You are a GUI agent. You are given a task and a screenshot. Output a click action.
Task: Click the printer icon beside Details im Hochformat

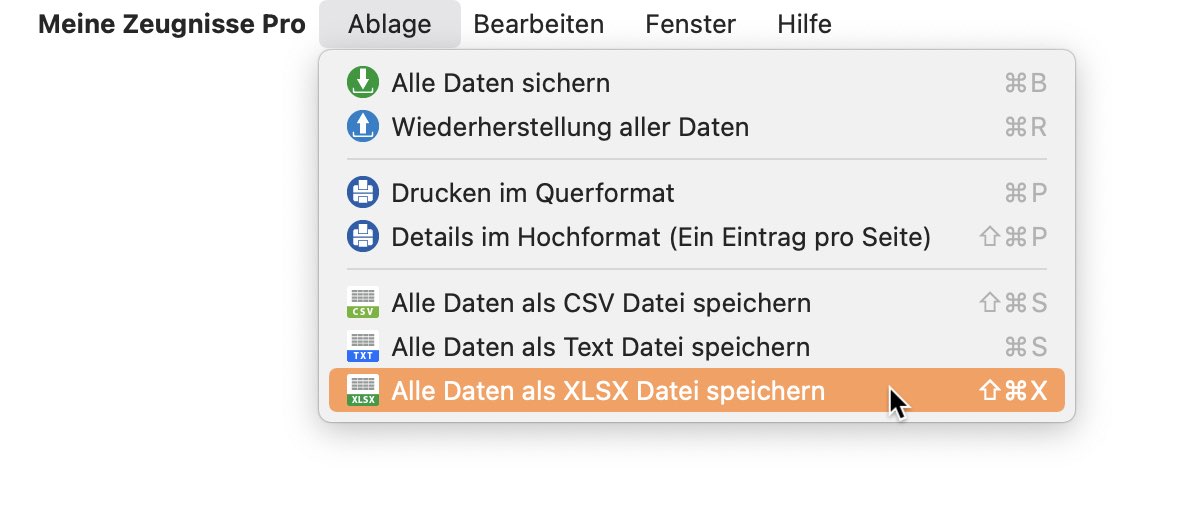362,237
